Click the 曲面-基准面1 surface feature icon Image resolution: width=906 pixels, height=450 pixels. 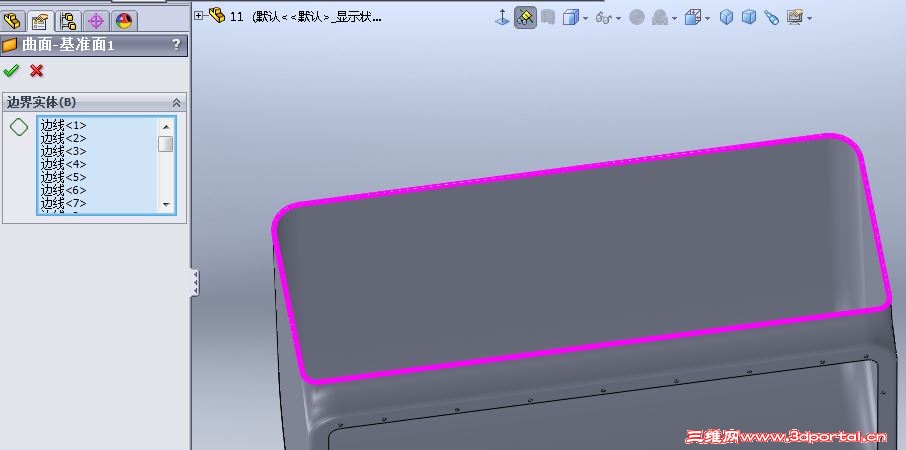(x=9, y=45)
